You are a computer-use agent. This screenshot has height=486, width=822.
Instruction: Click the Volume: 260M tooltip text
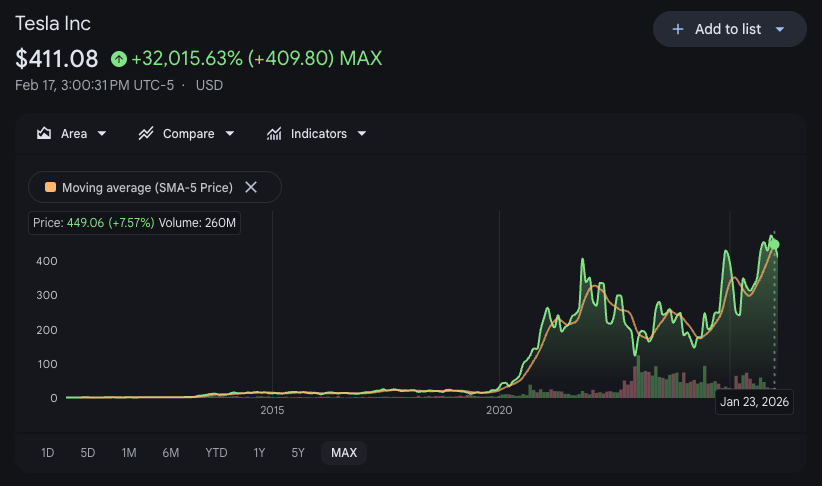(197, 223)
